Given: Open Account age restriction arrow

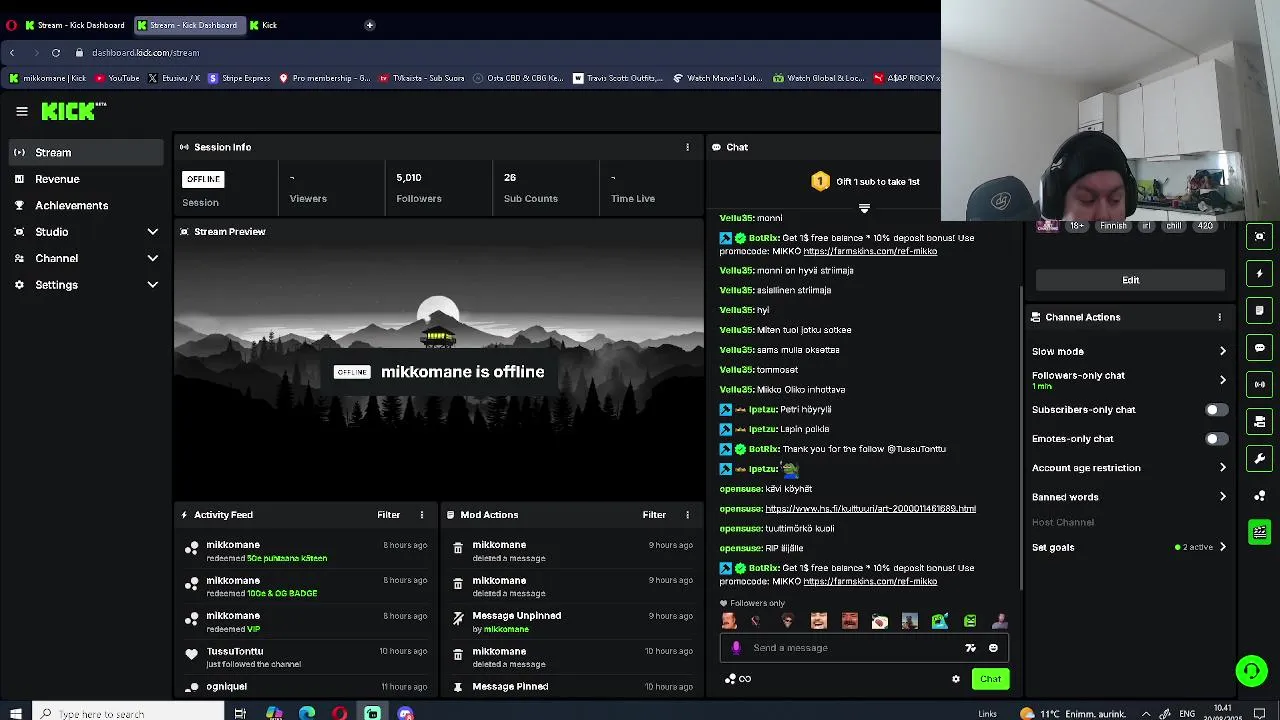Looking at the screenshot, I should pos(1222,468).
